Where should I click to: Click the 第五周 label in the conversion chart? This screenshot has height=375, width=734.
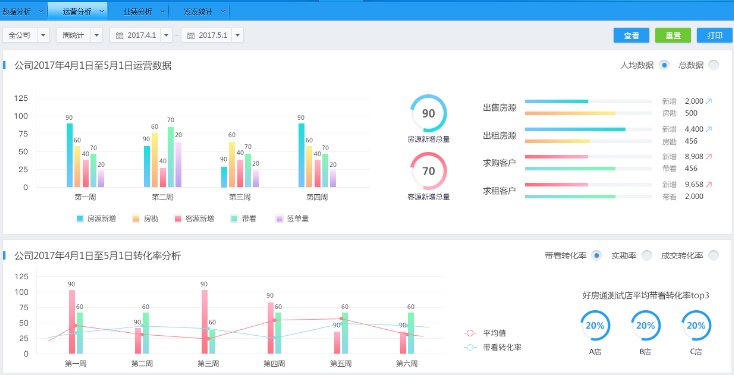point(341,363)
